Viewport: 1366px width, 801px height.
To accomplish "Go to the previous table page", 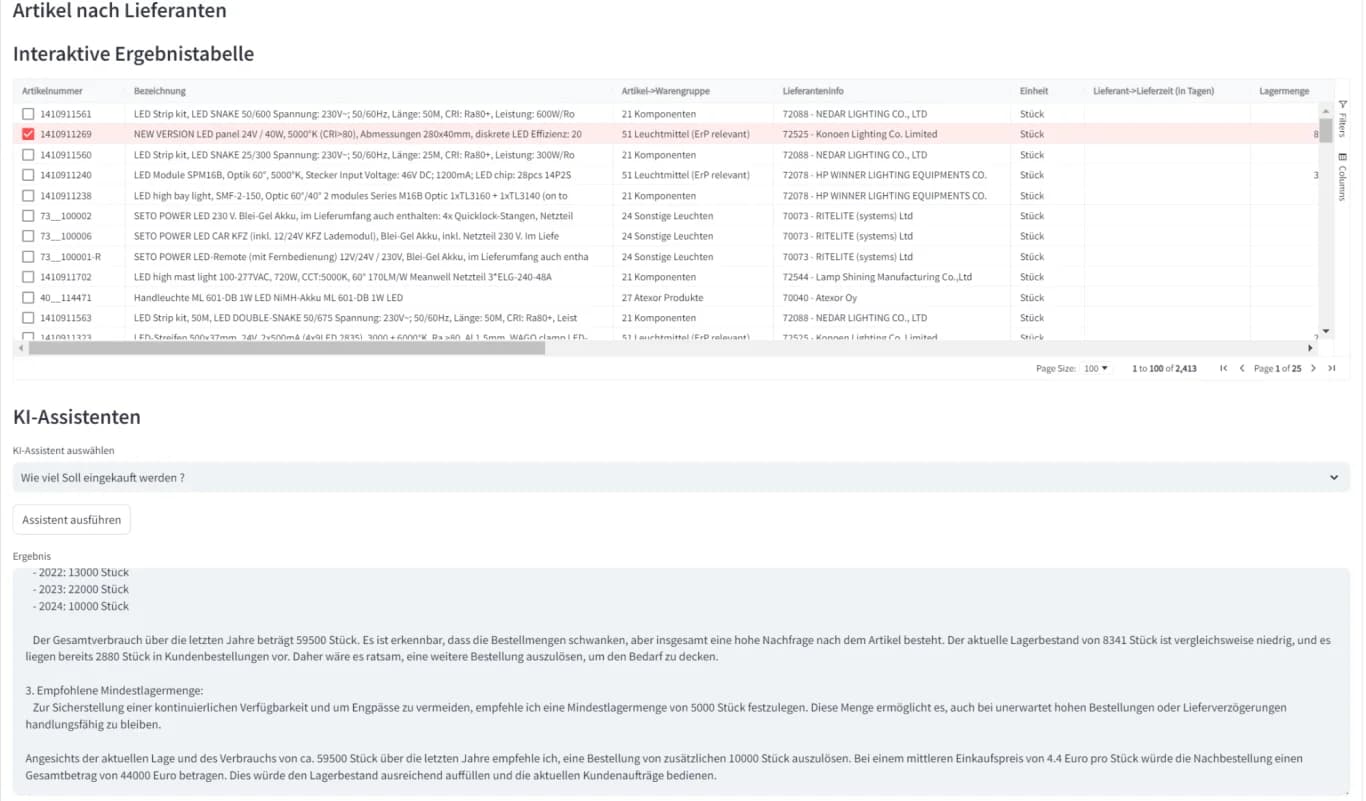I will point(1242,369).
